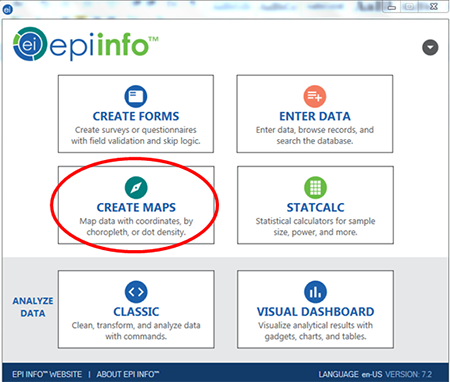Click the VERSION 7.2 label
Viewport: 450px width, 382px height.
click(x=409, y=374)
